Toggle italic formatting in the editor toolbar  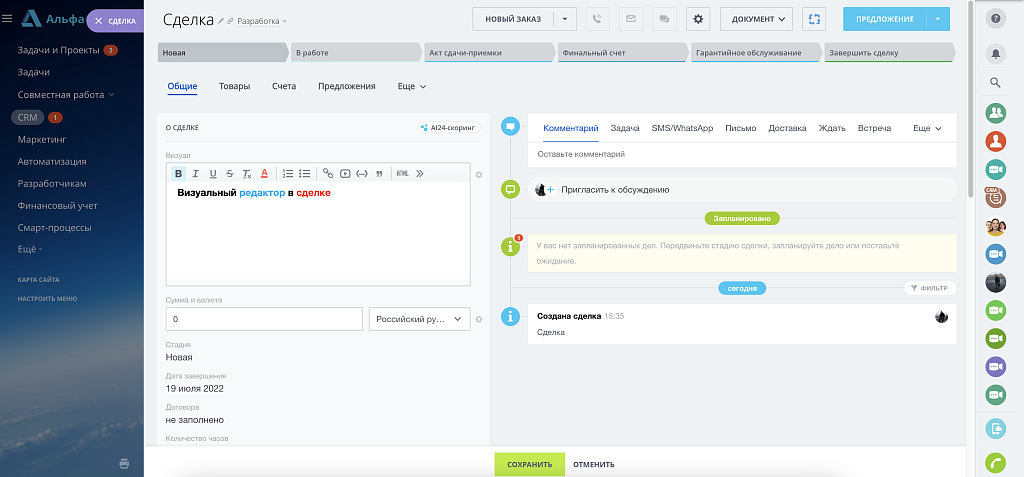tap(196, 173)
